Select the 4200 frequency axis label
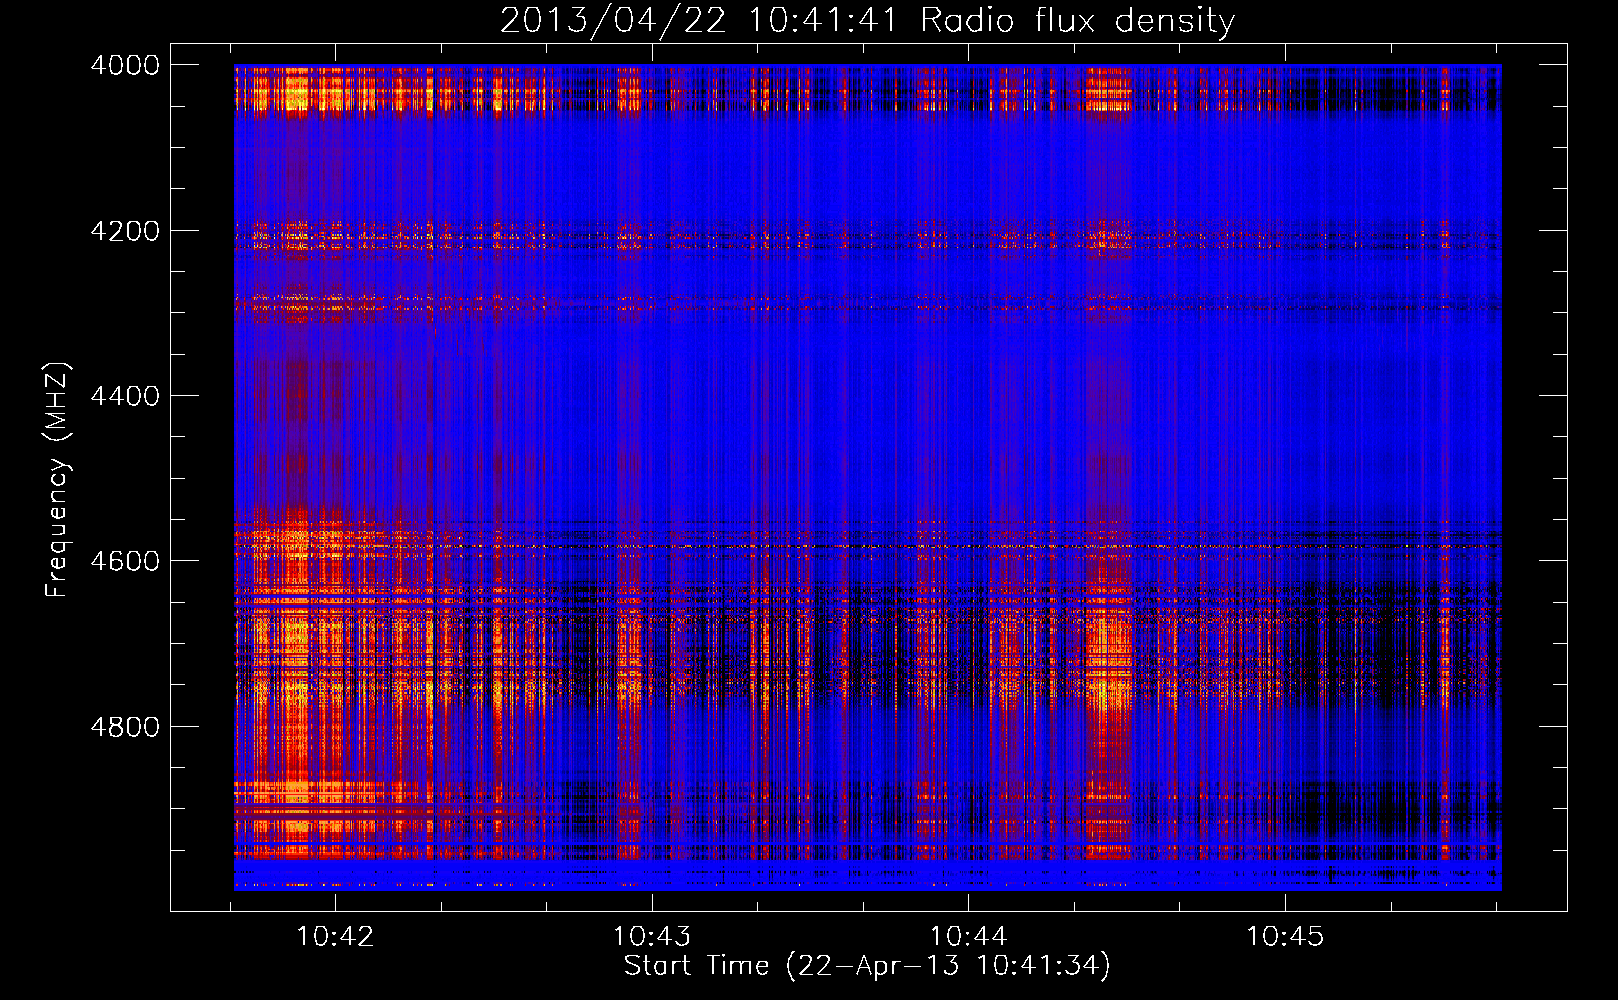 tap(125, 231)
